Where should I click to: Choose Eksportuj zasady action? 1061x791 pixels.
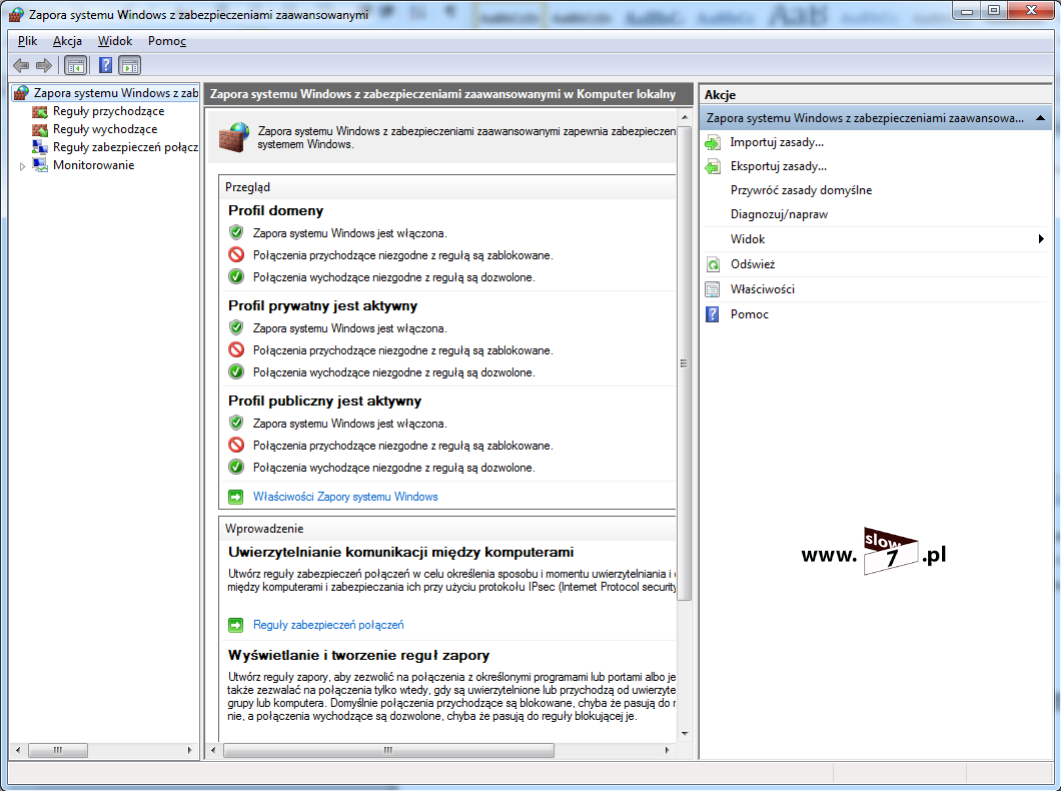pyautogui.click(x=778, y=166)
